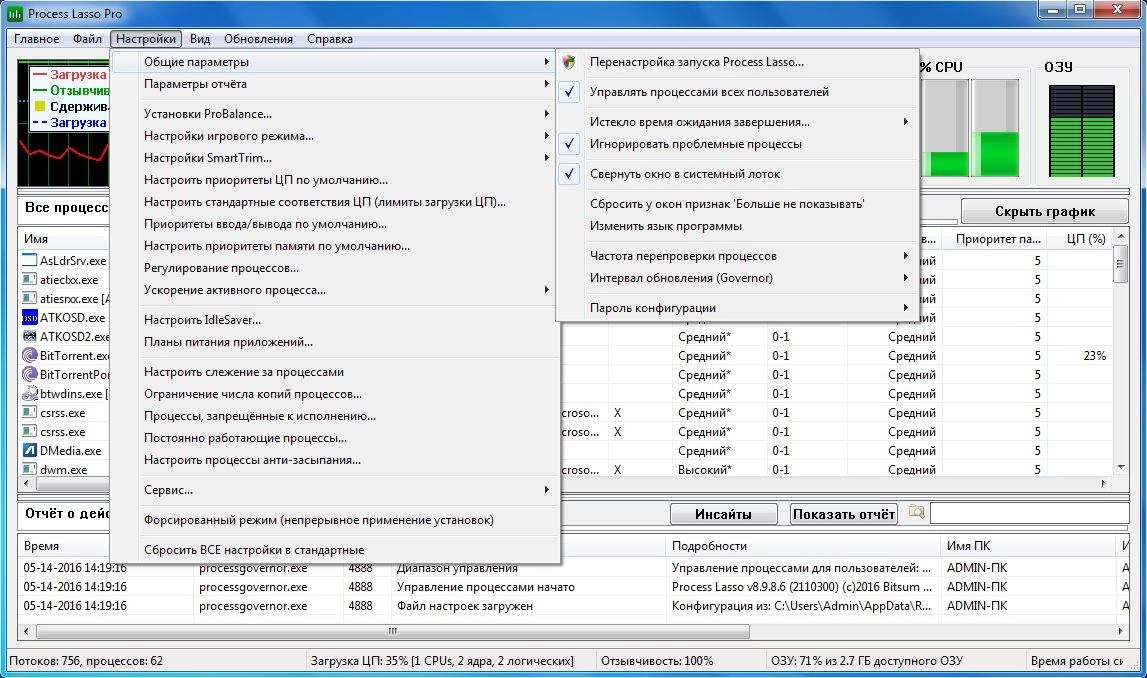1147x678 pixels.
Task: Expand Интервал обновления (Governor) submenu
Action: coord(737,278)
